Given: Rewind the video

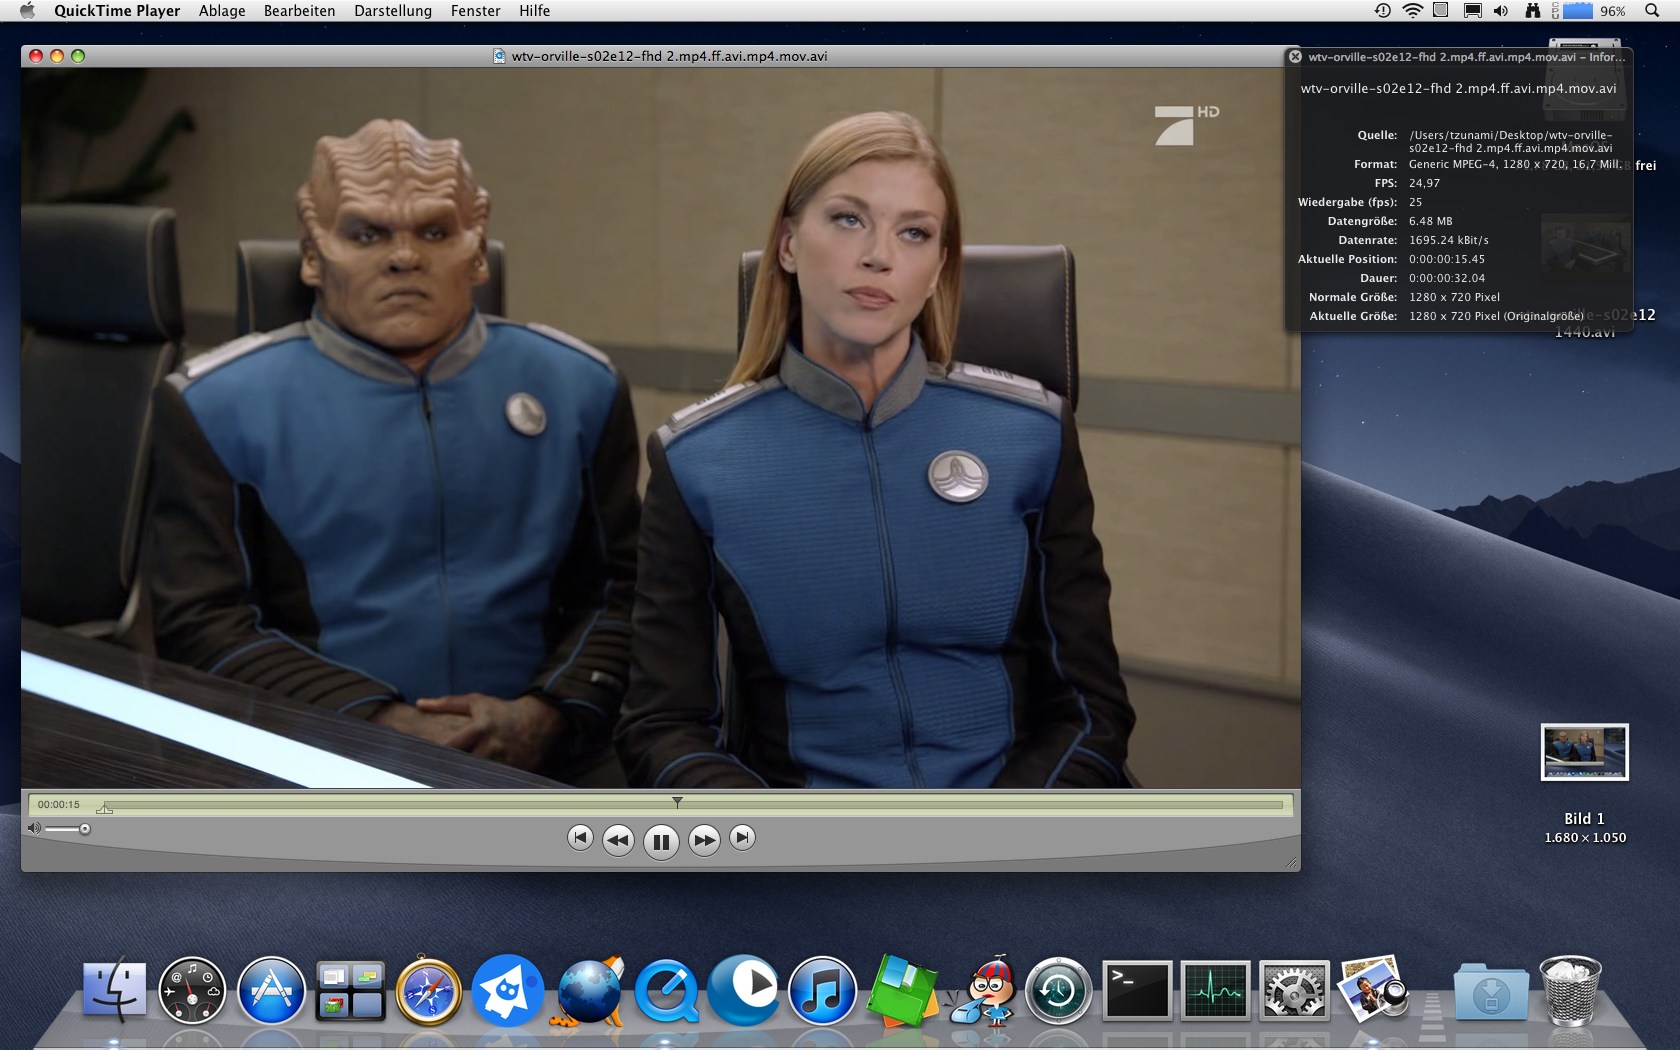Looking at the screenshot, I should coord(618,840).
